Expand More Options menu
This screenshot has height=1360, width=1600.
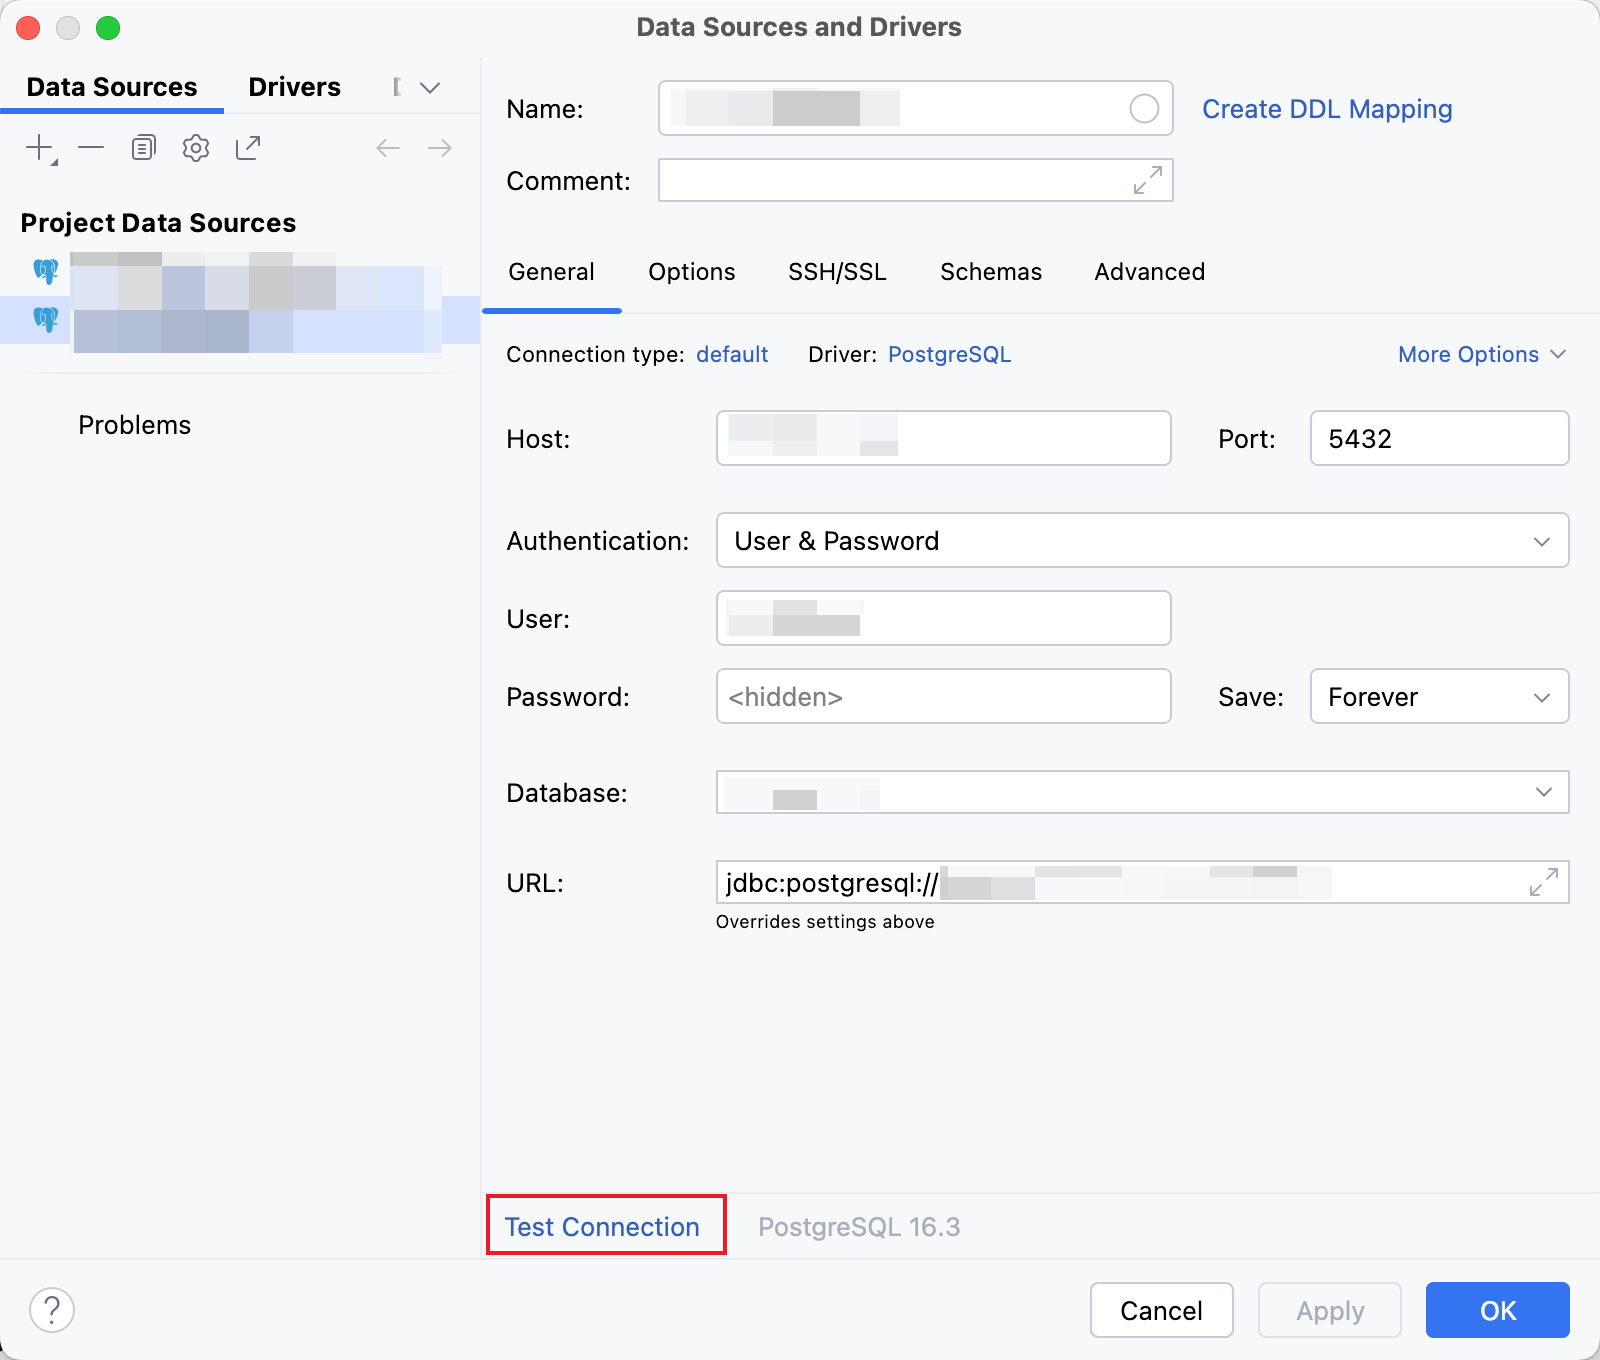1481,354
